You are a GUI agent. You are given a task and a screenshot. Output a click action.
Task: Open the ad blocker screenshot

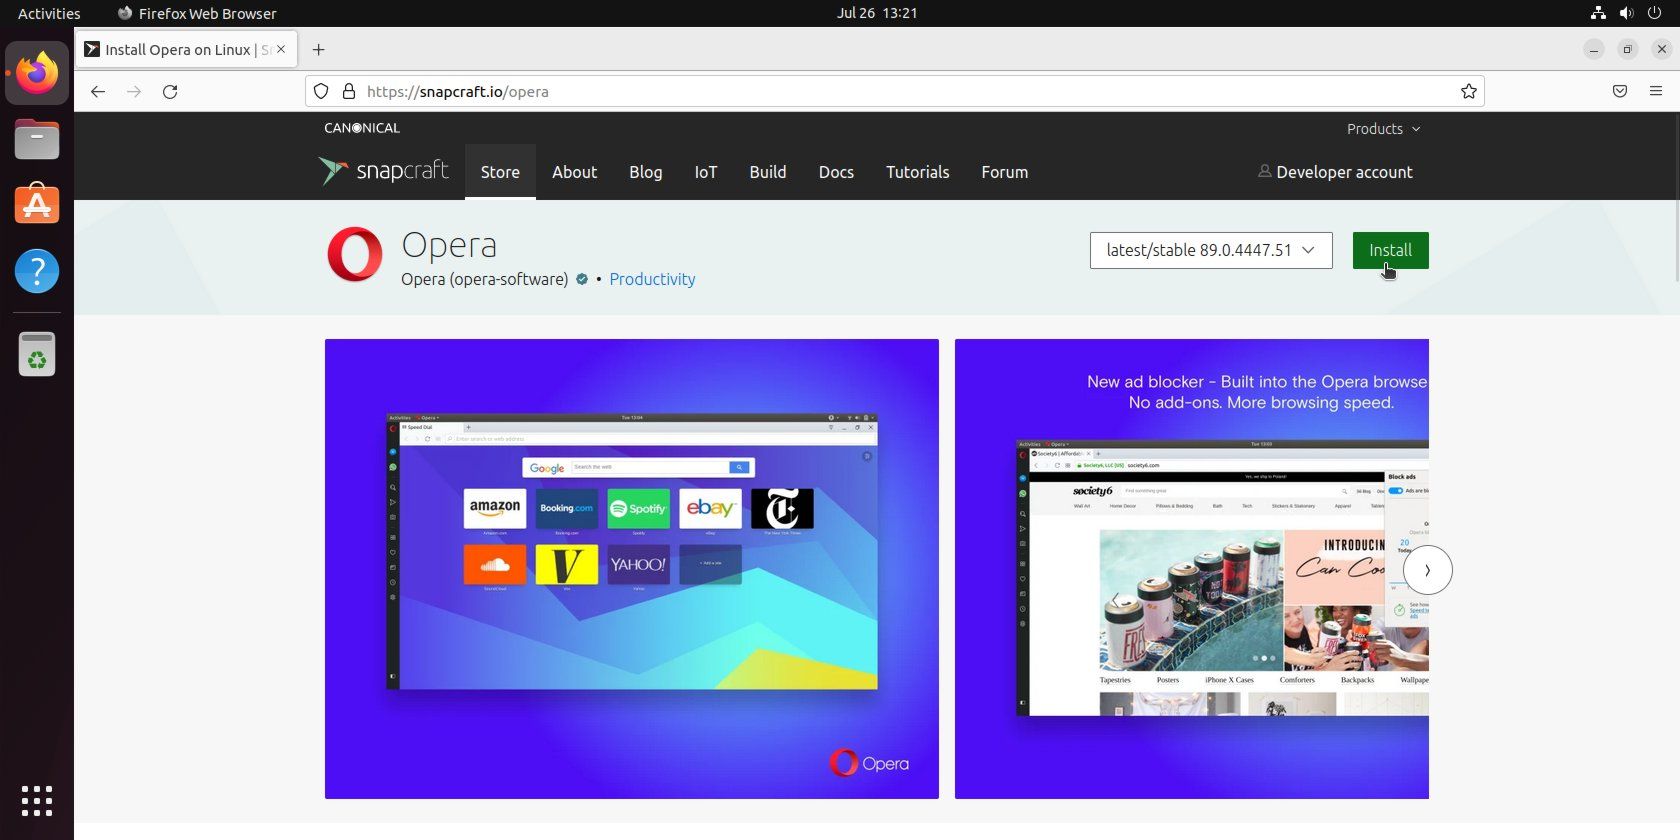[x=1192, y=569]
